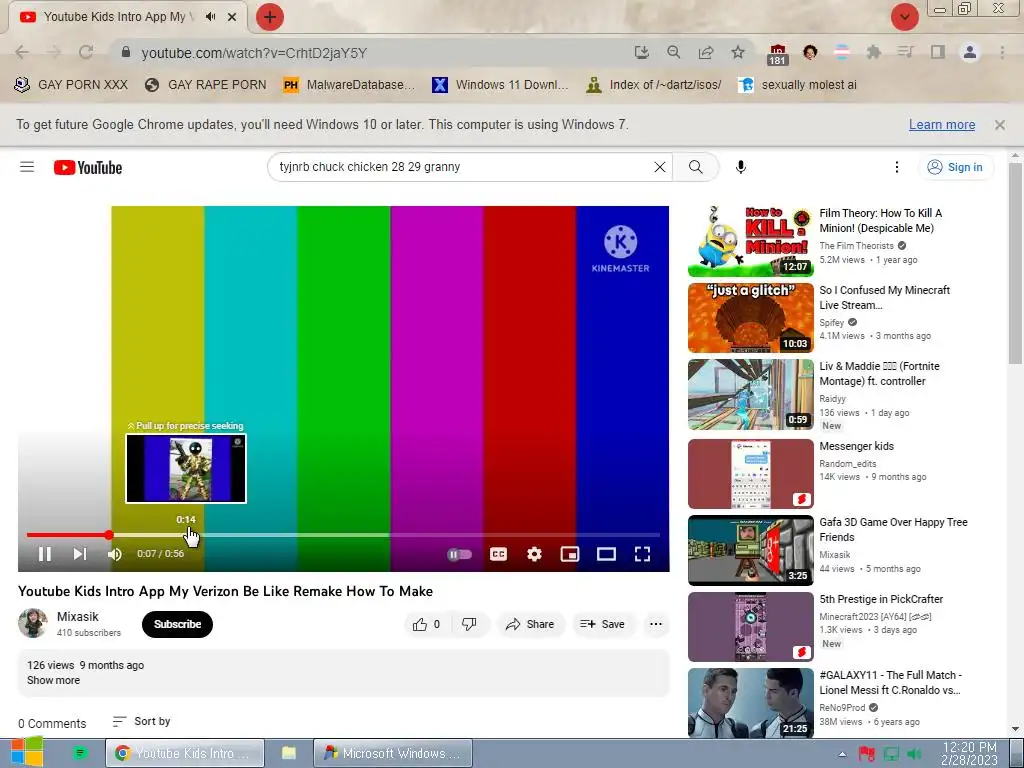
Task: Enter fullscreen via player corner icon
Action: click(x=643, y=554)
